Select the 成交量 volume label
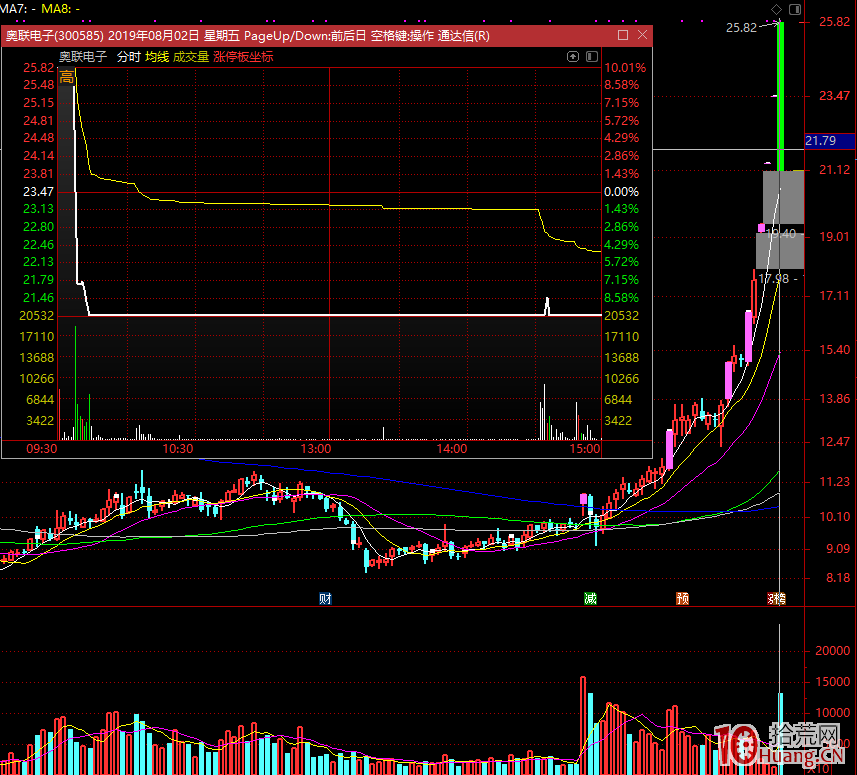857x775 pixels. [191, 57]
